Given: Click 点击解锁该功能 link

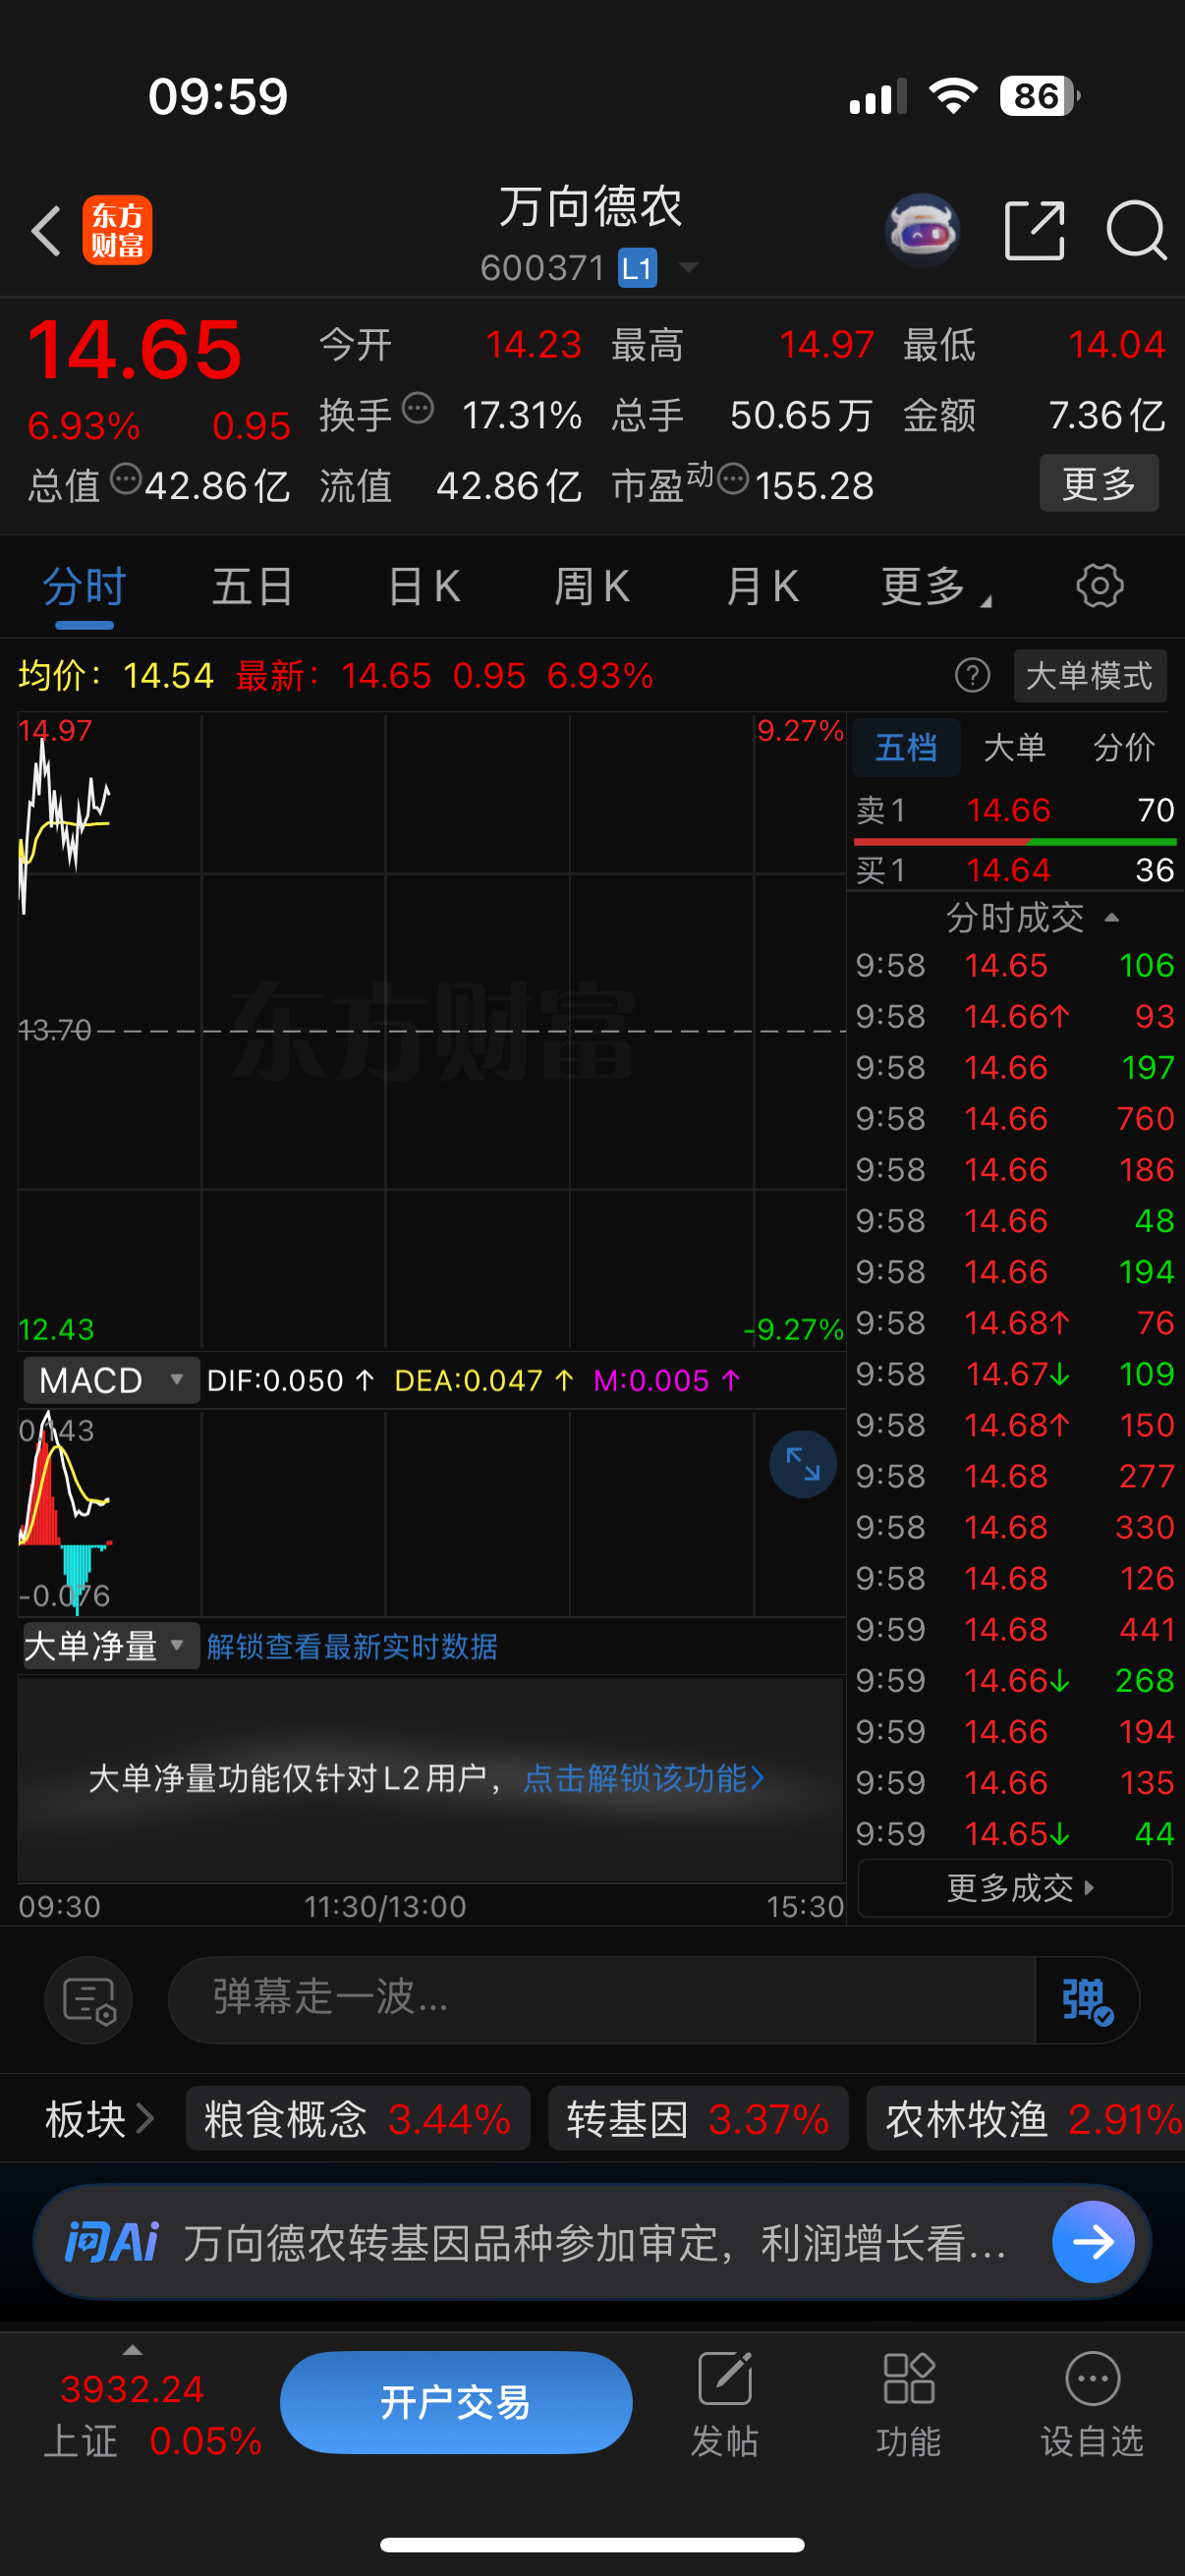Looking at the screenshot, I should (644, 1778).
